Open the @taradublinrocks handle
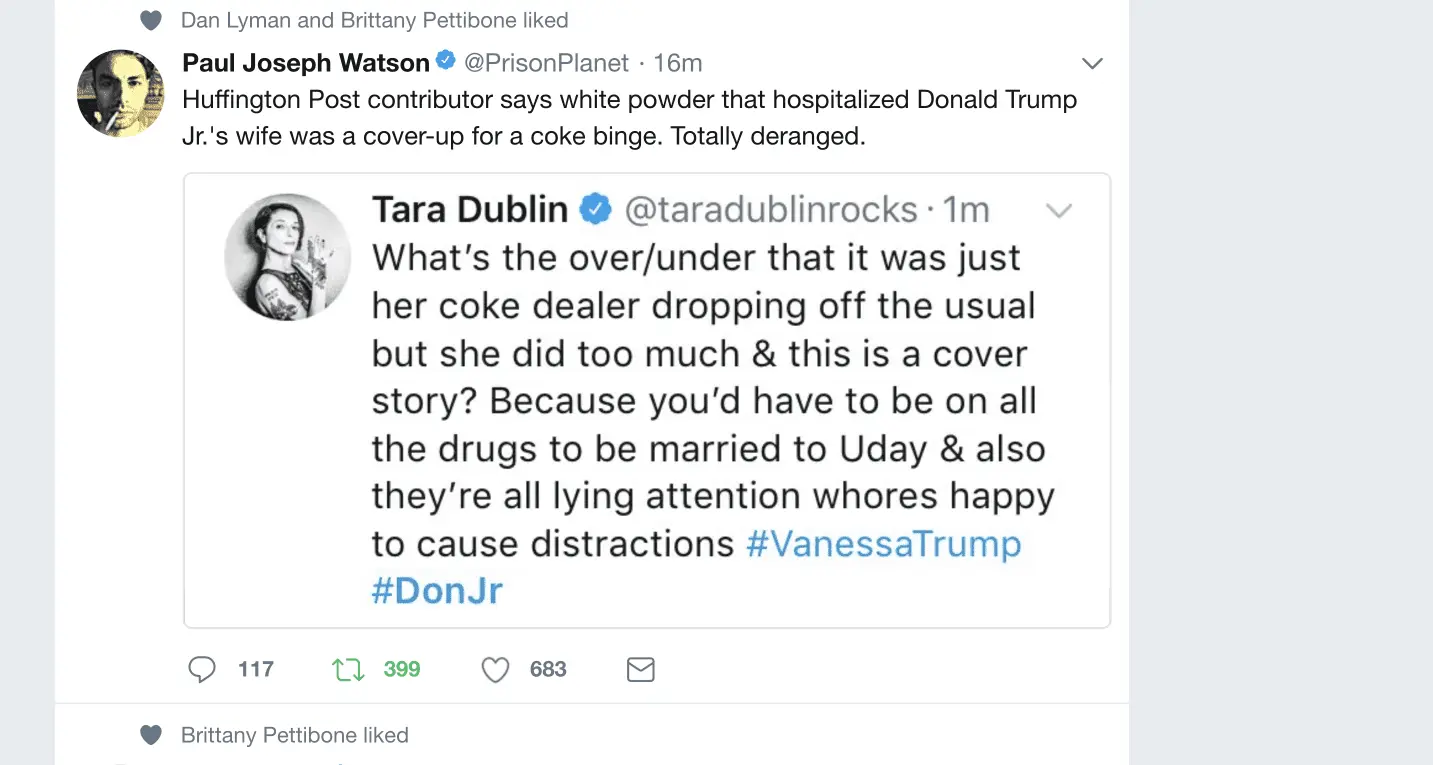Viewport: 1433px width, 765px height. 771,210
